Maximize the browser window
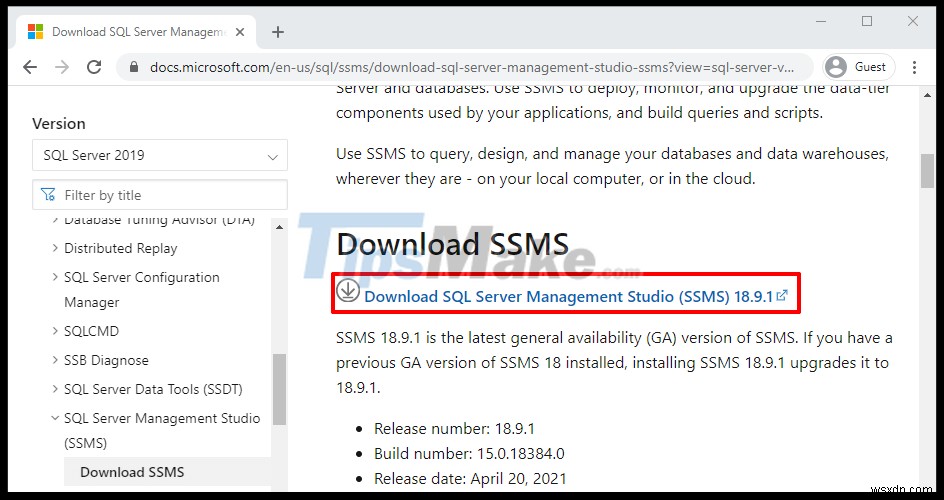 [x=867, y=22]
